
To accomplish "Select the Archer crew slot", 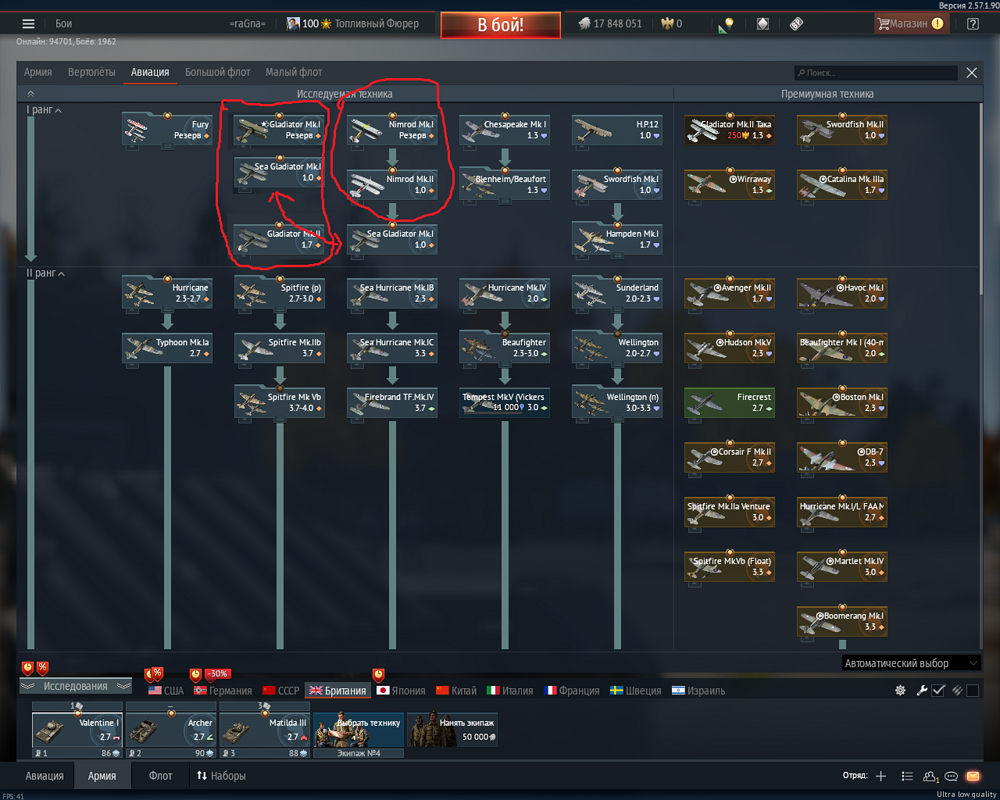I will (x=171, y=730).
